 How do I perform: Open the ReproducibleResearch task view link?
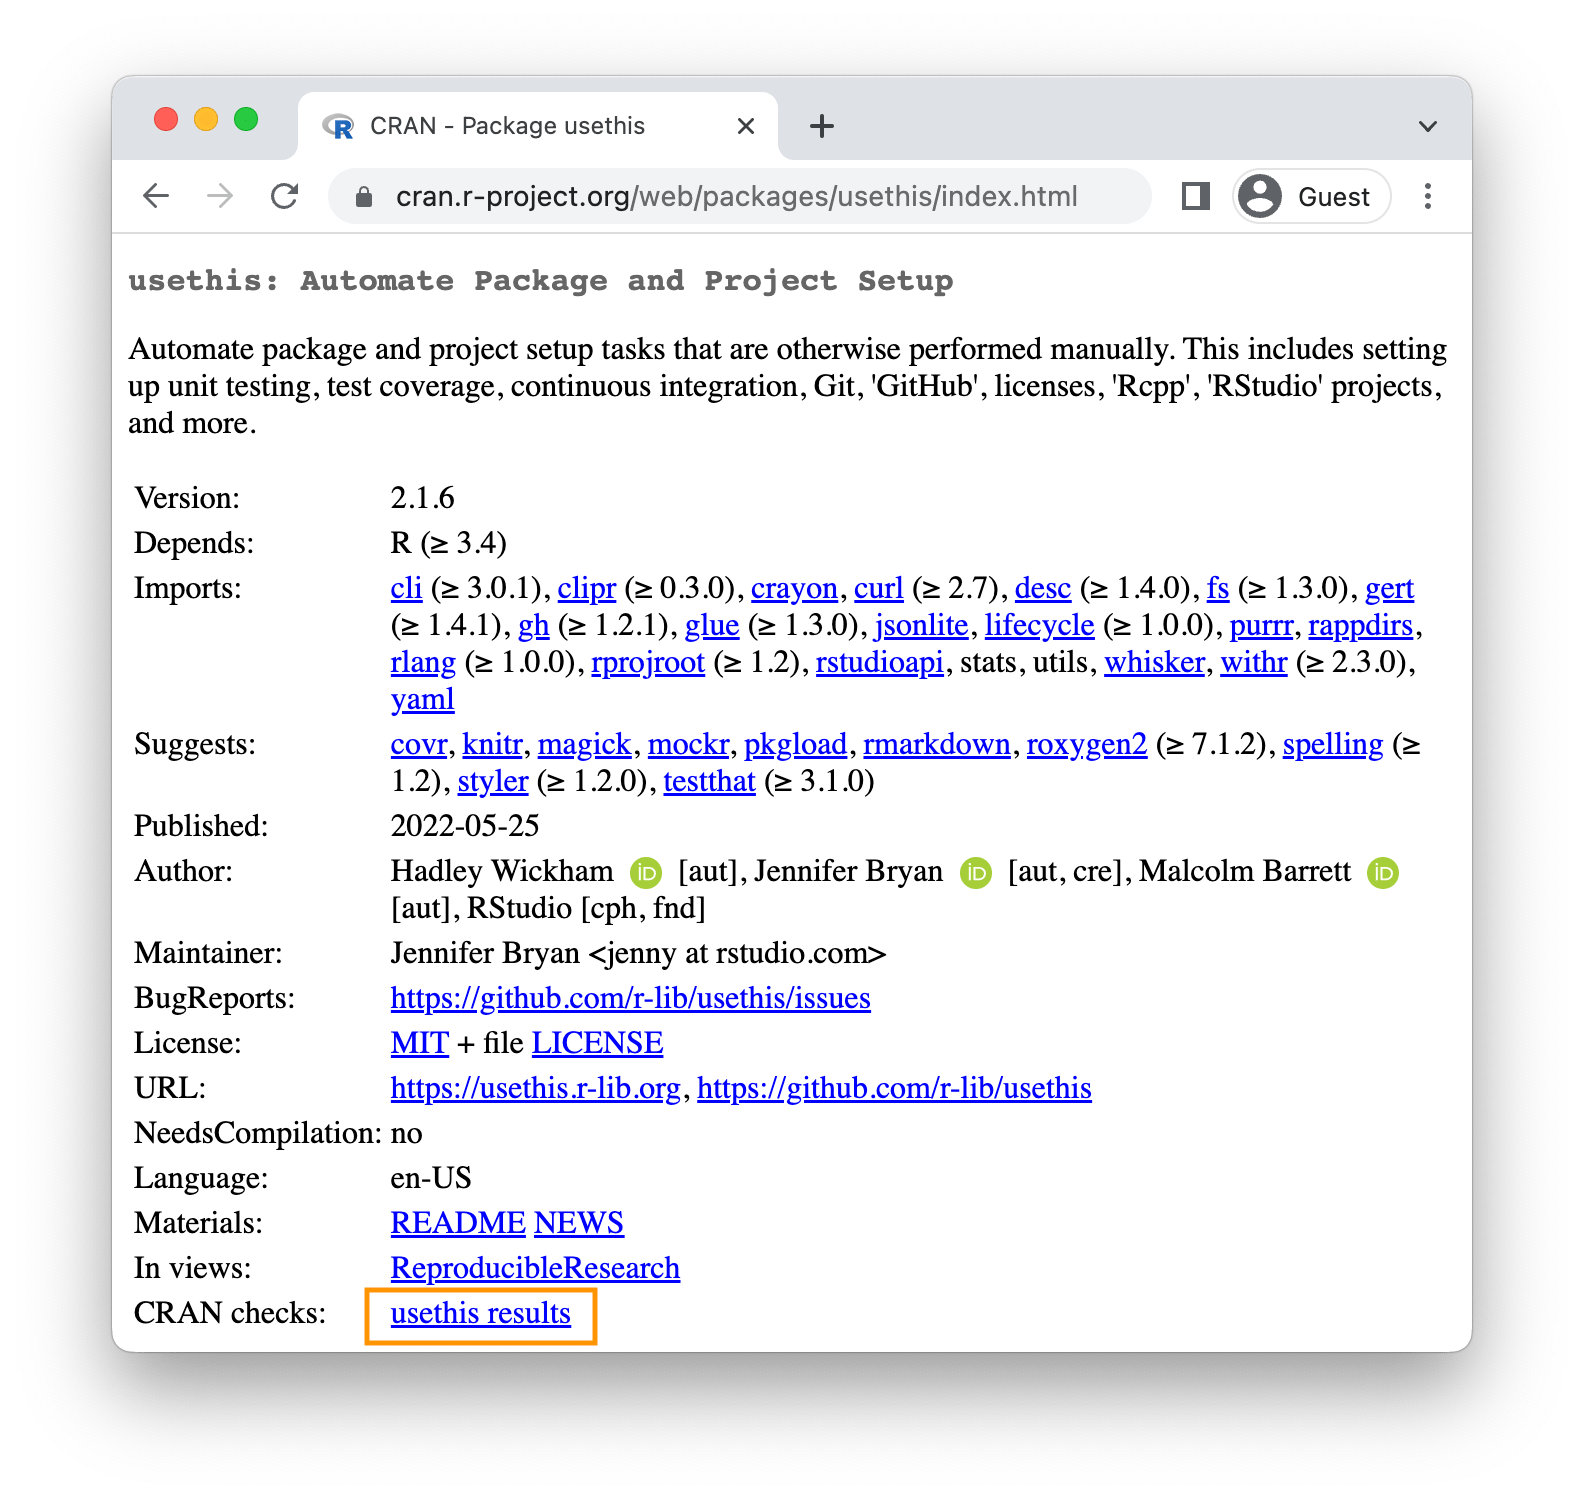(x=536, y=1268)
